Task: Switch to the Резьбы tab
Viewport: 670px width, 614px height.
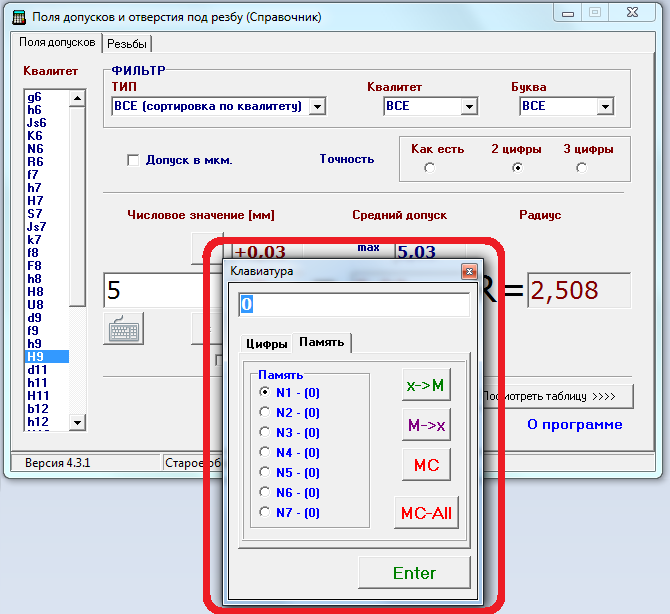Action: (127, 44)
